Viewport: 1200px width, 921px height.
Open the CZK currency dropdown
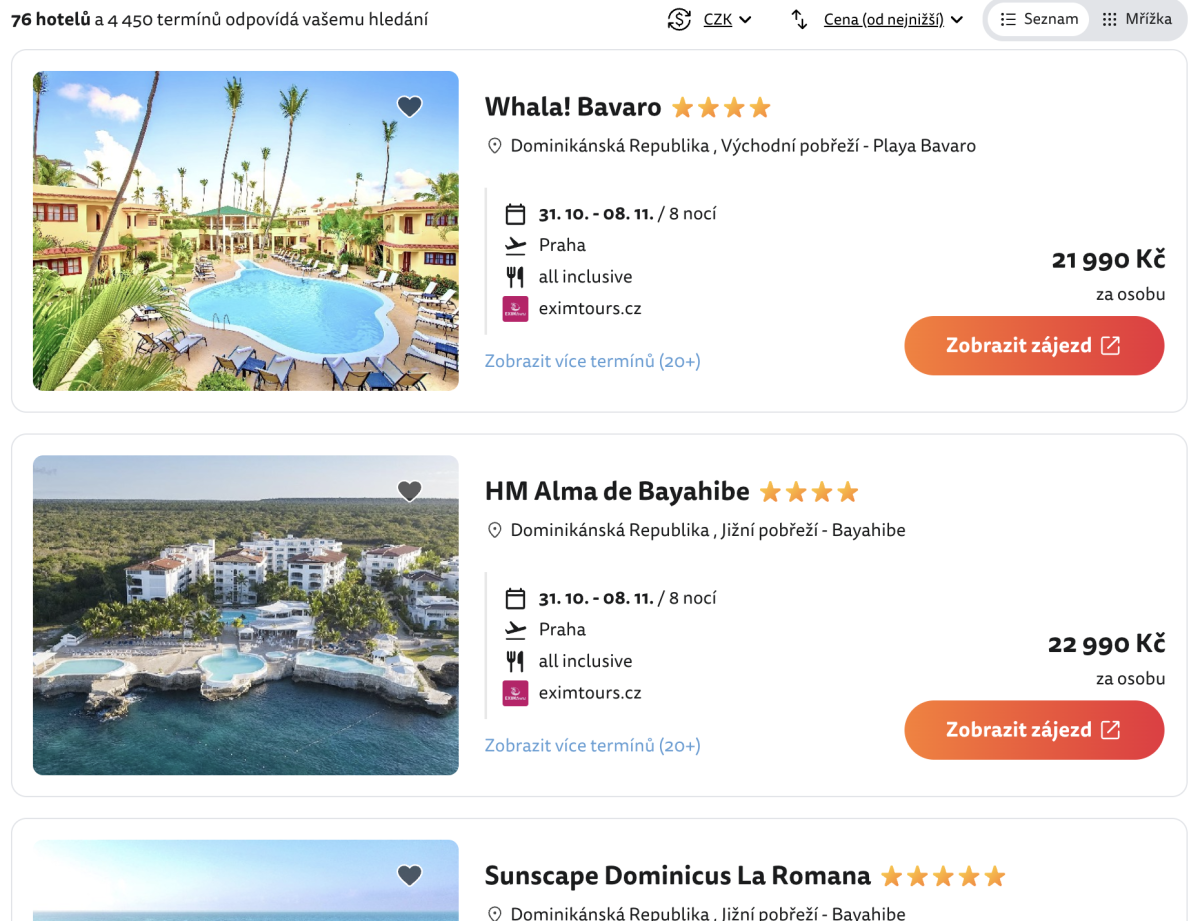point(727,19)
